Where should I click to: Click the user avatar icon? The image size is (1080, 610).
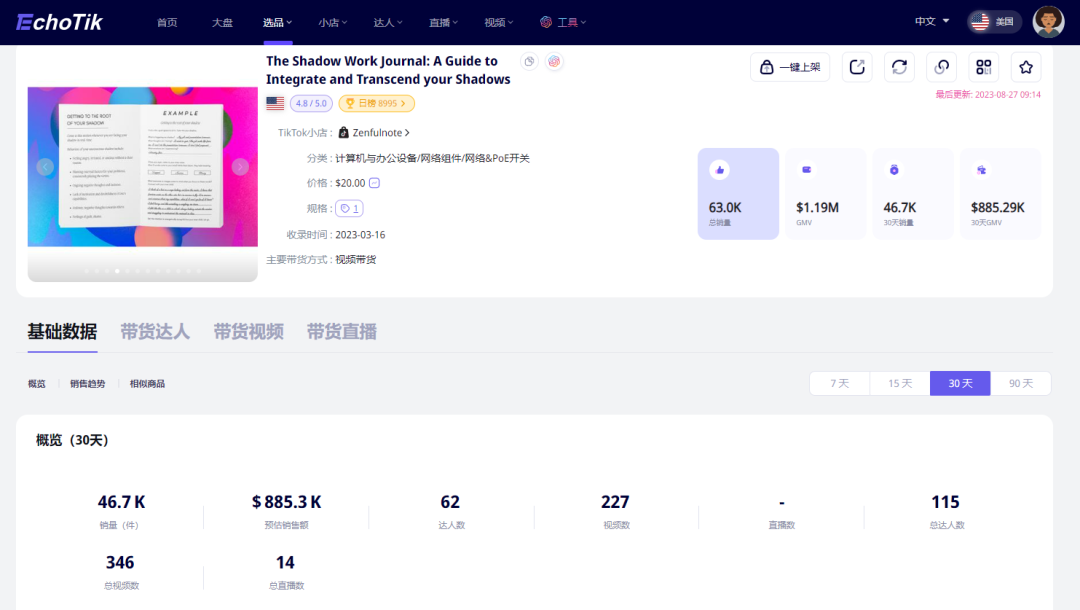point(1048,21)
